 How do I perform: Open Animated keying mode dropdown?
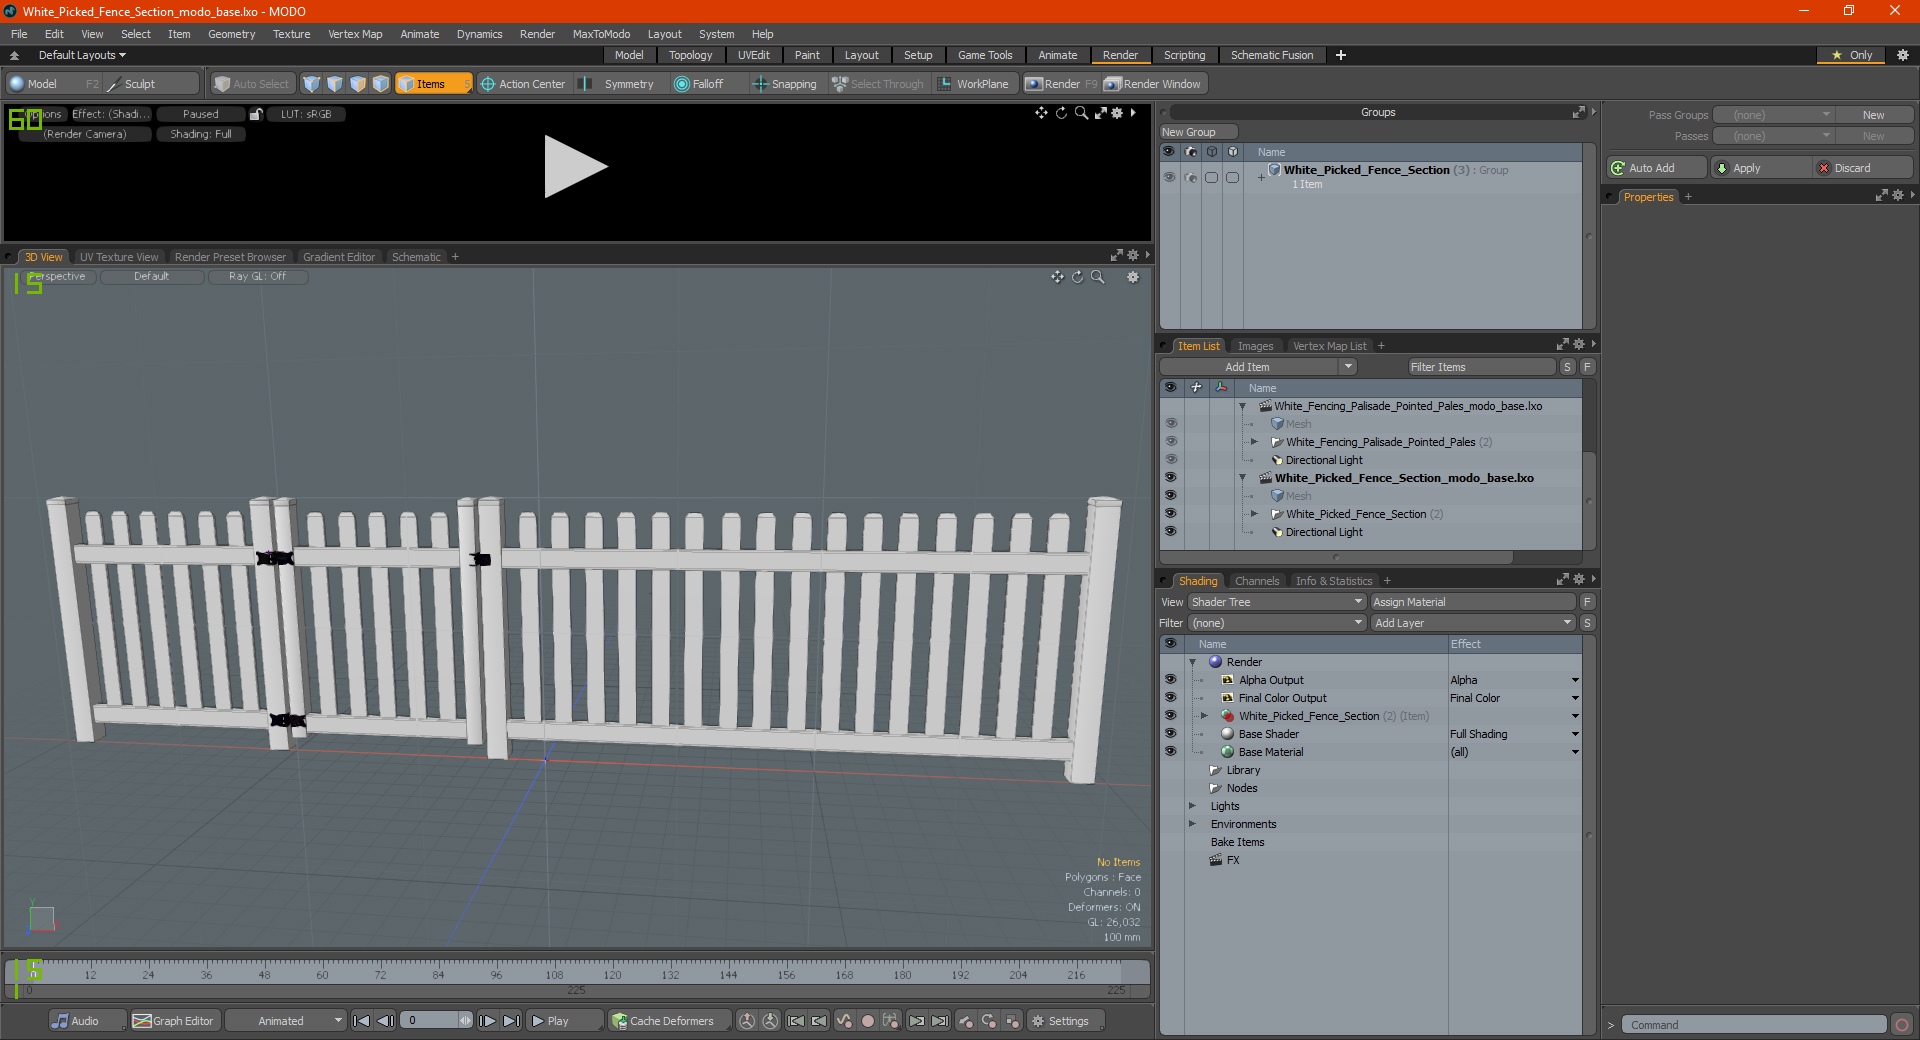(286, 1021)
